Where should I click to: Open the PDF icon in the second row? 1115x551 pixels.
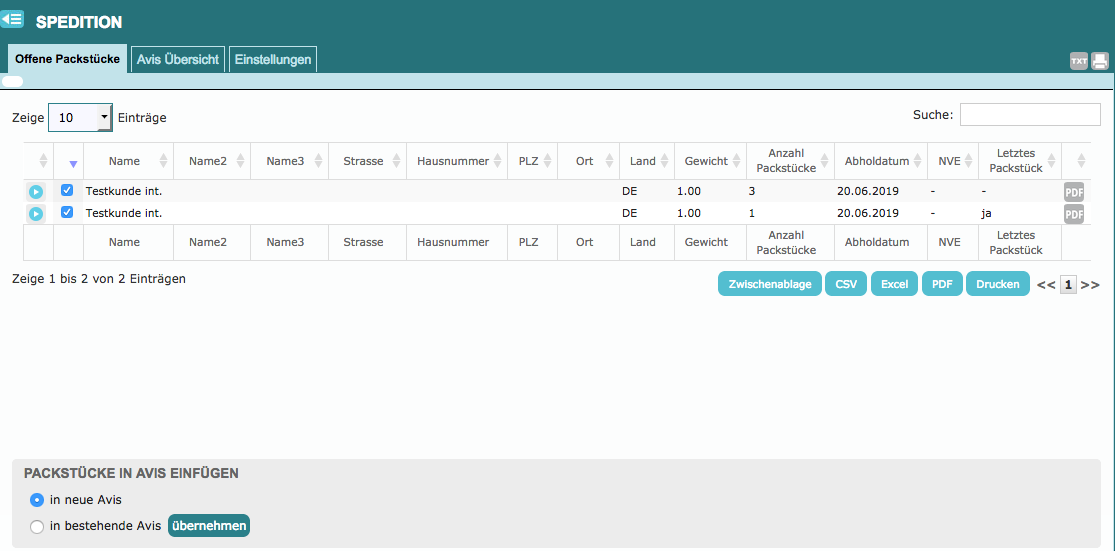click(x=1074, y=214)
